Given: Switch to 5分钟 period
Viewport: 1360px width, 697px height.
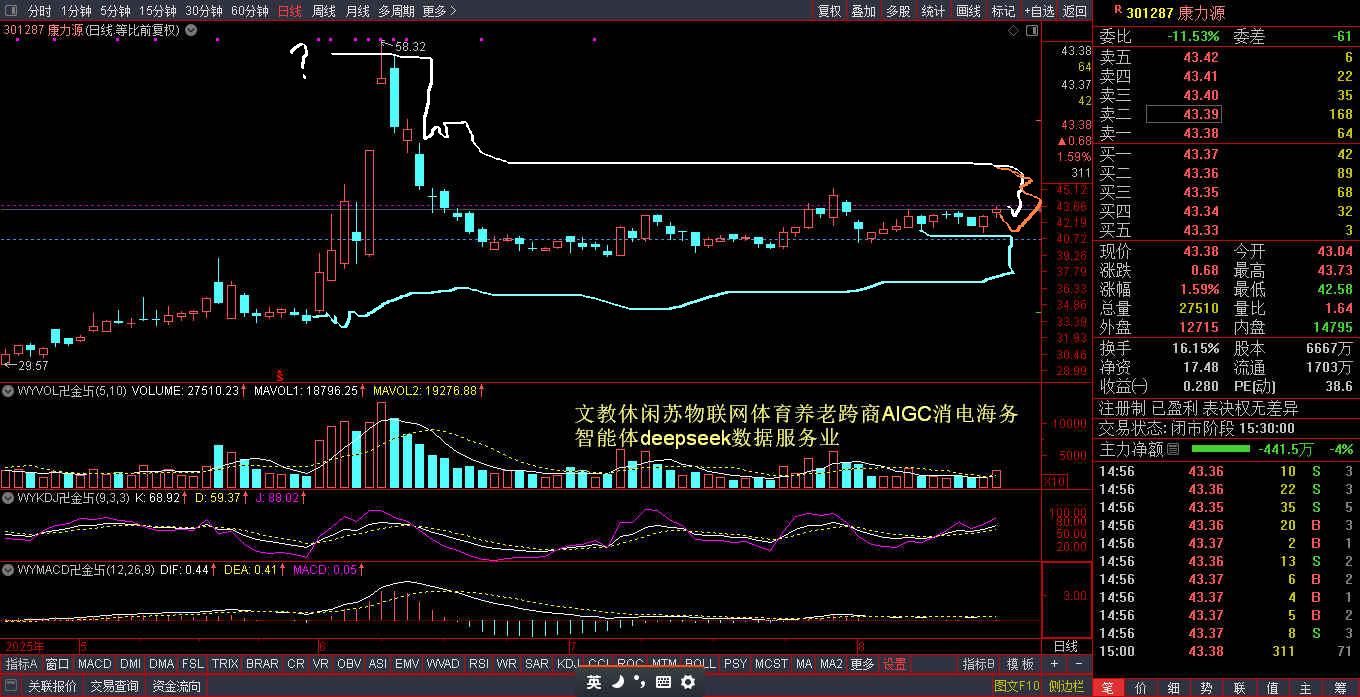Looking at the screenshot, I should click(x=115, y=11).
